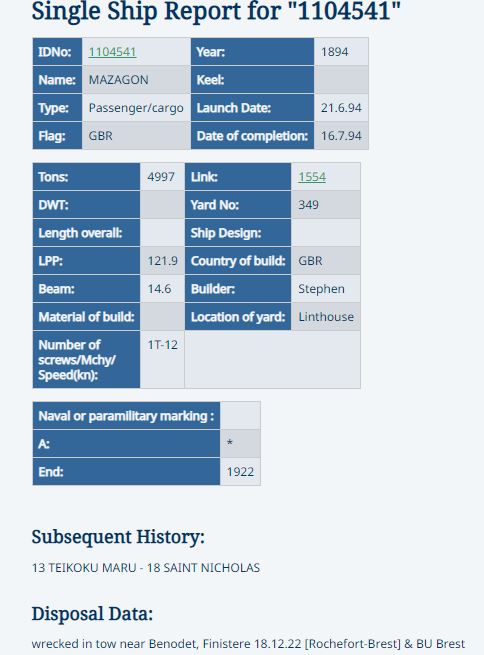Open the IDNo link 1104541
The width and height of the screenshot is (484, 655).
pos(112,52)
